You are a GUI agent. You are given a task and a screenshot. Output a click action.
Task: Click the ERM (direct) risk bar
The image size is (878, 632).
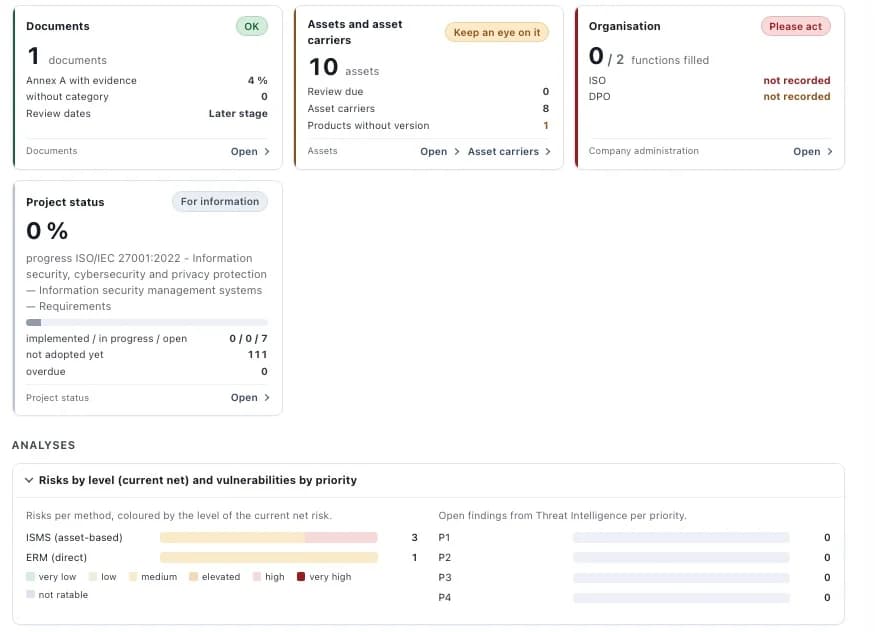269,558
